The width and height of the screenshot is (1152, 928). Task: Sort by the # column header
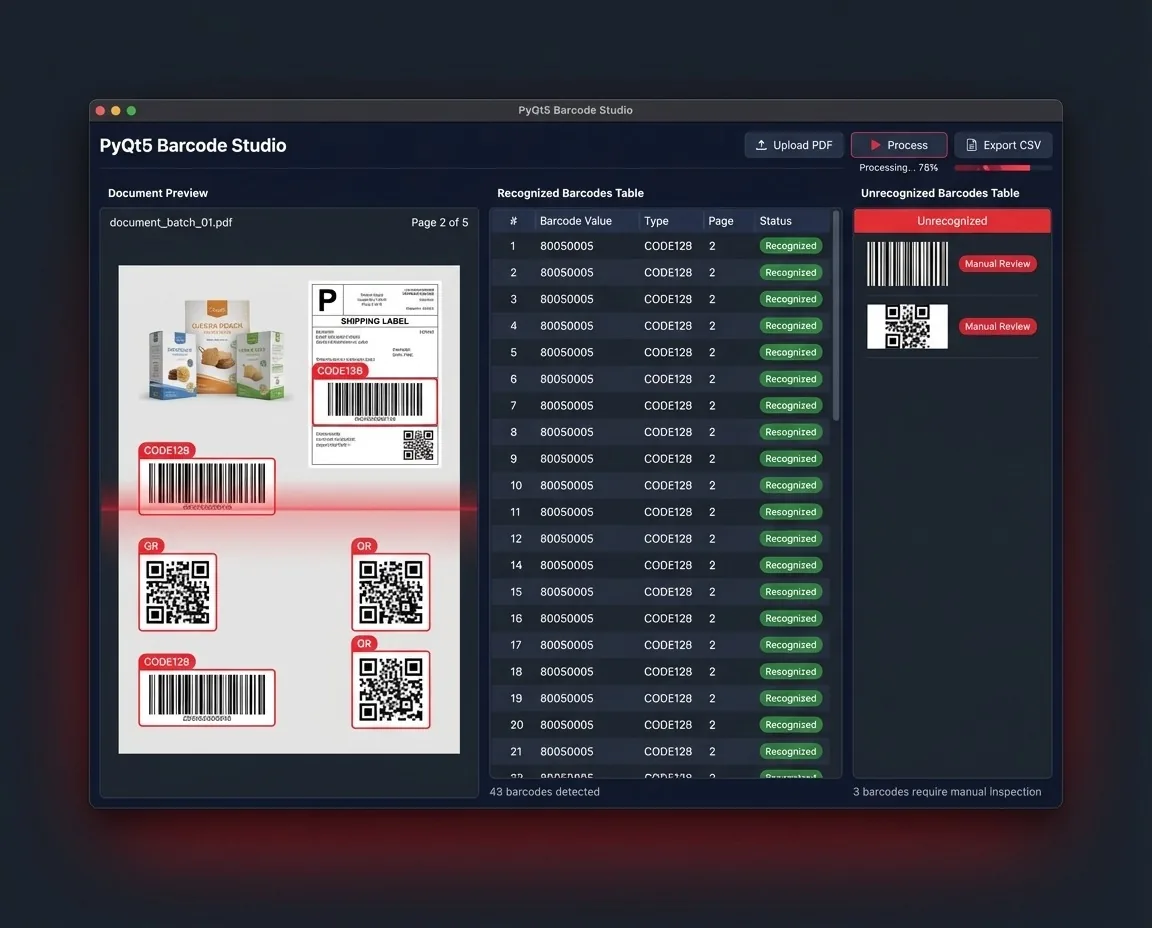[513, 220]
